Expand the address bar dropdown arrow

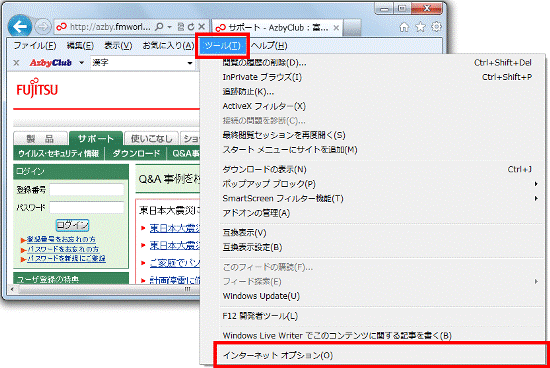point(170,27)
